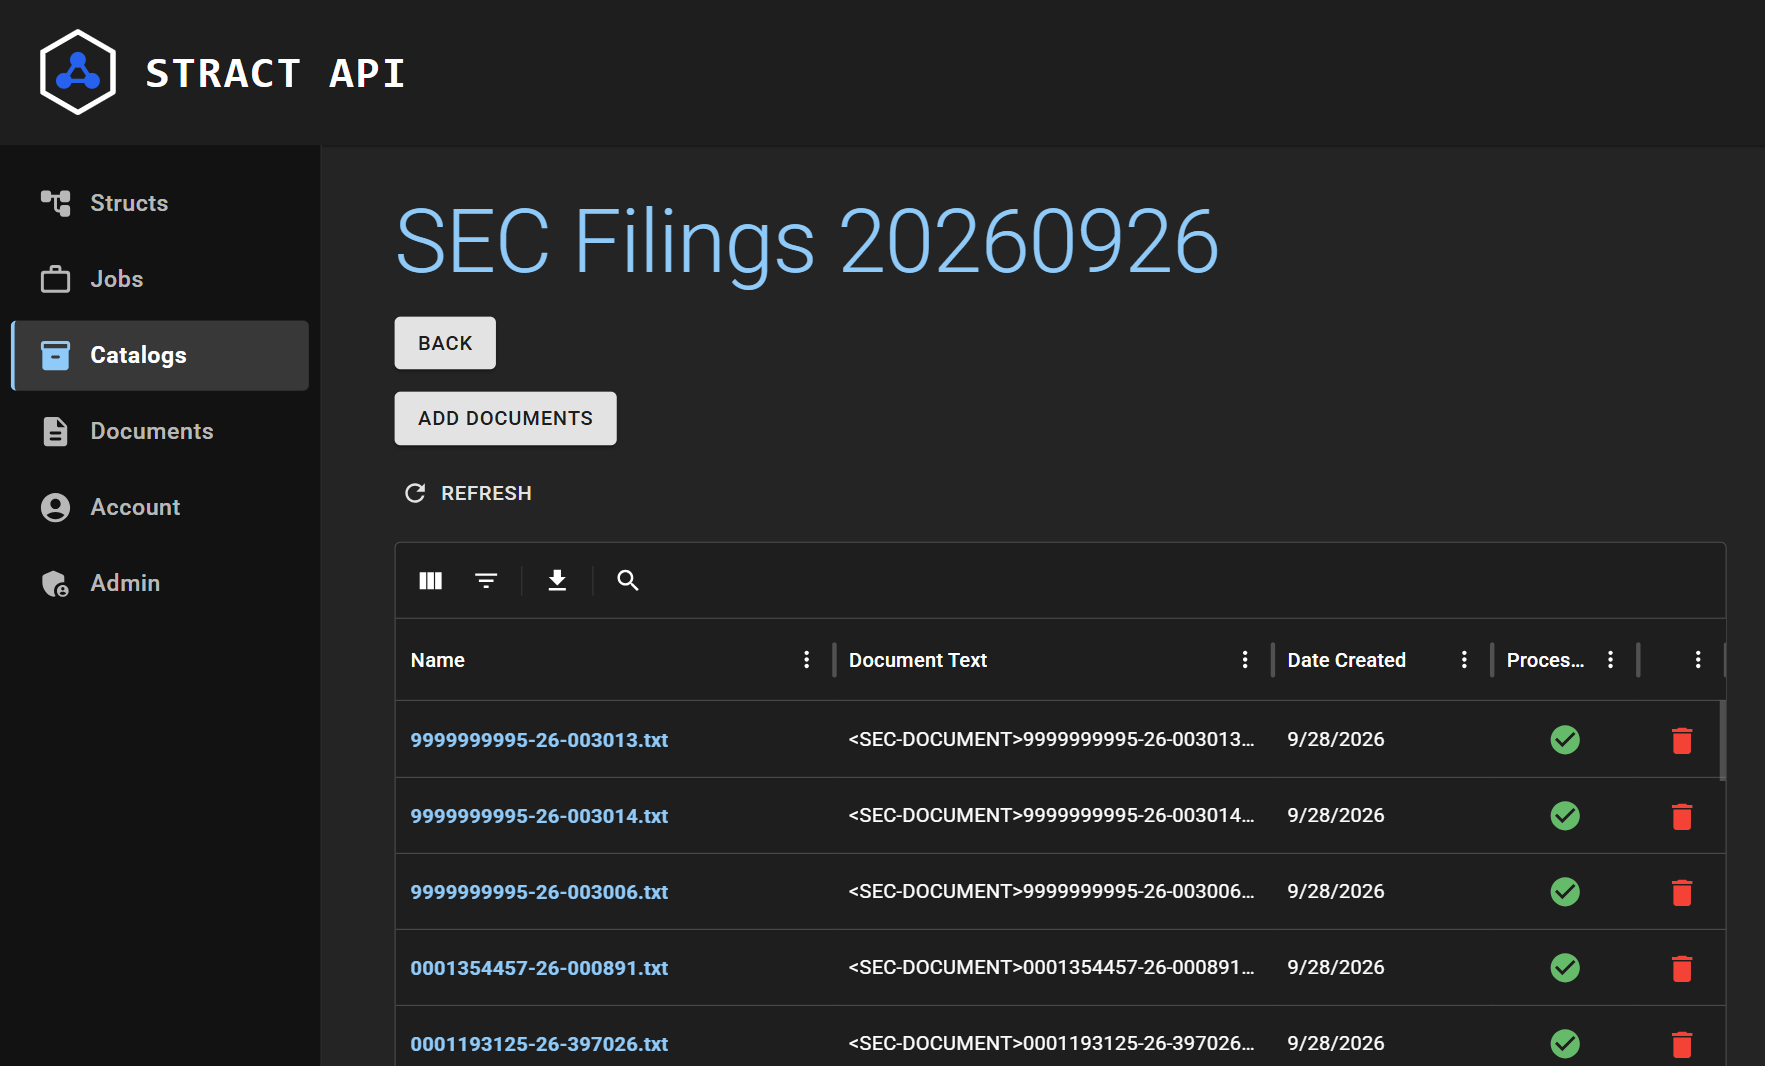The width and height of the screenshot is (1765, 1066).
Task: Click the table search icon
Action: pos(628,580)
